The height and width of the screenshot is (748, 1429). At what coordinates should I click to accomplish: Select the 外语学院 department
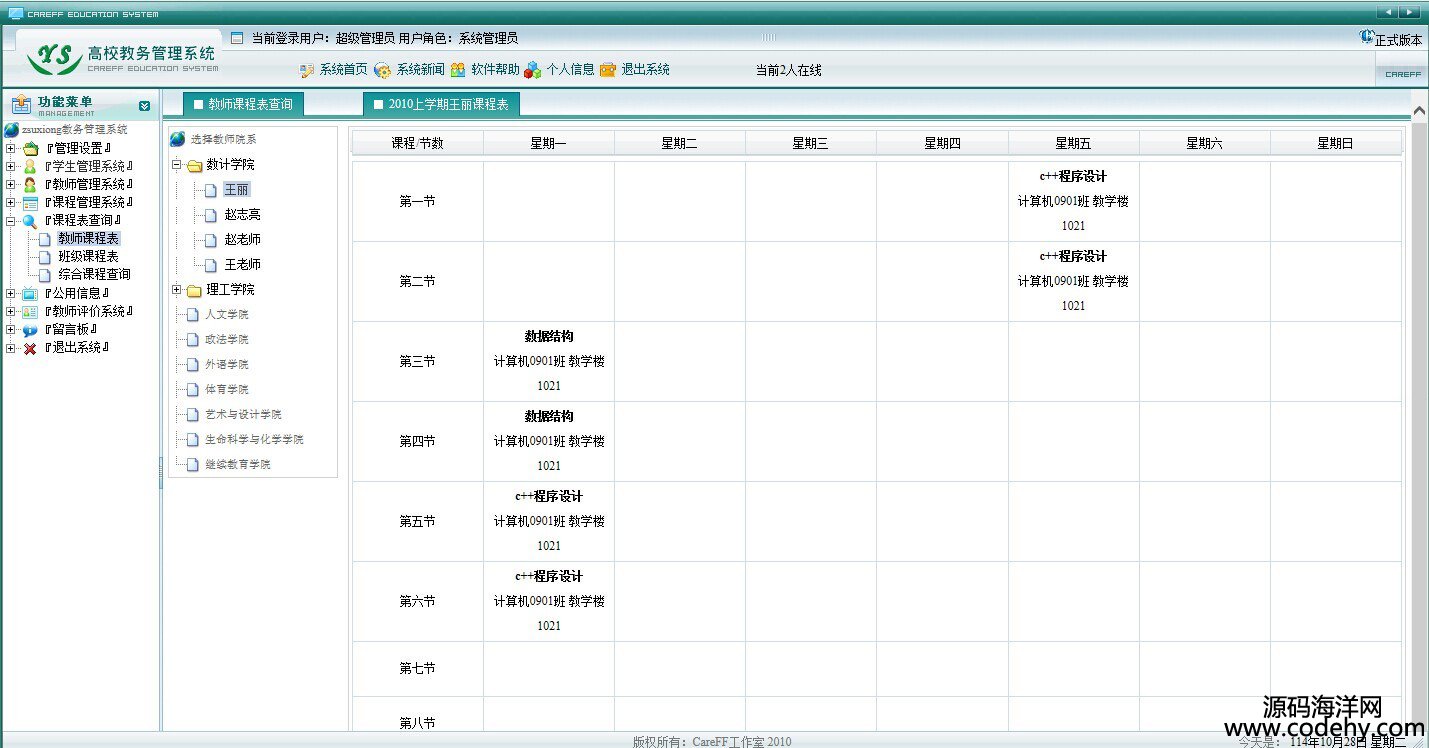227,365
